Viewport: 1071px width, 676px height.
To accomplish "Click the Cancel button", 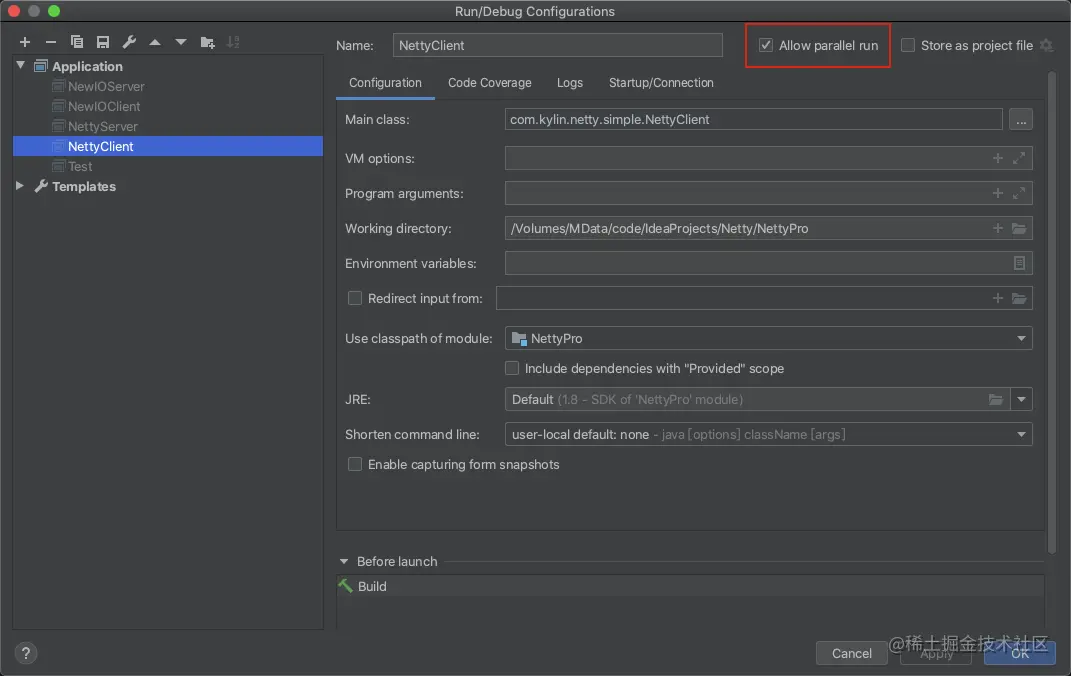I will click(852, 653).
